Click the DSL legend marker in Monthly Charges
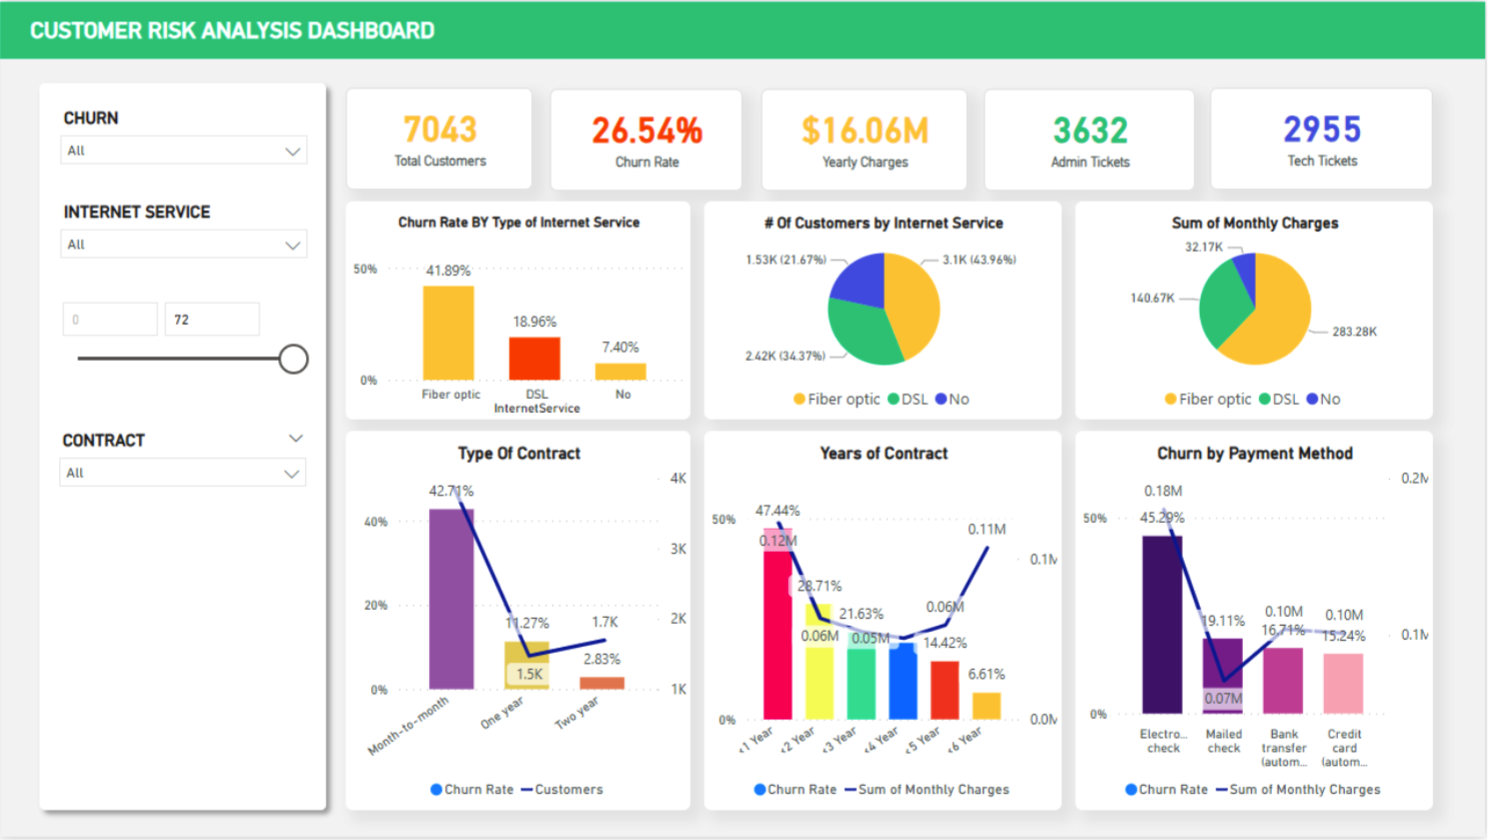Screen dimensions: 1490x840 1265,400
